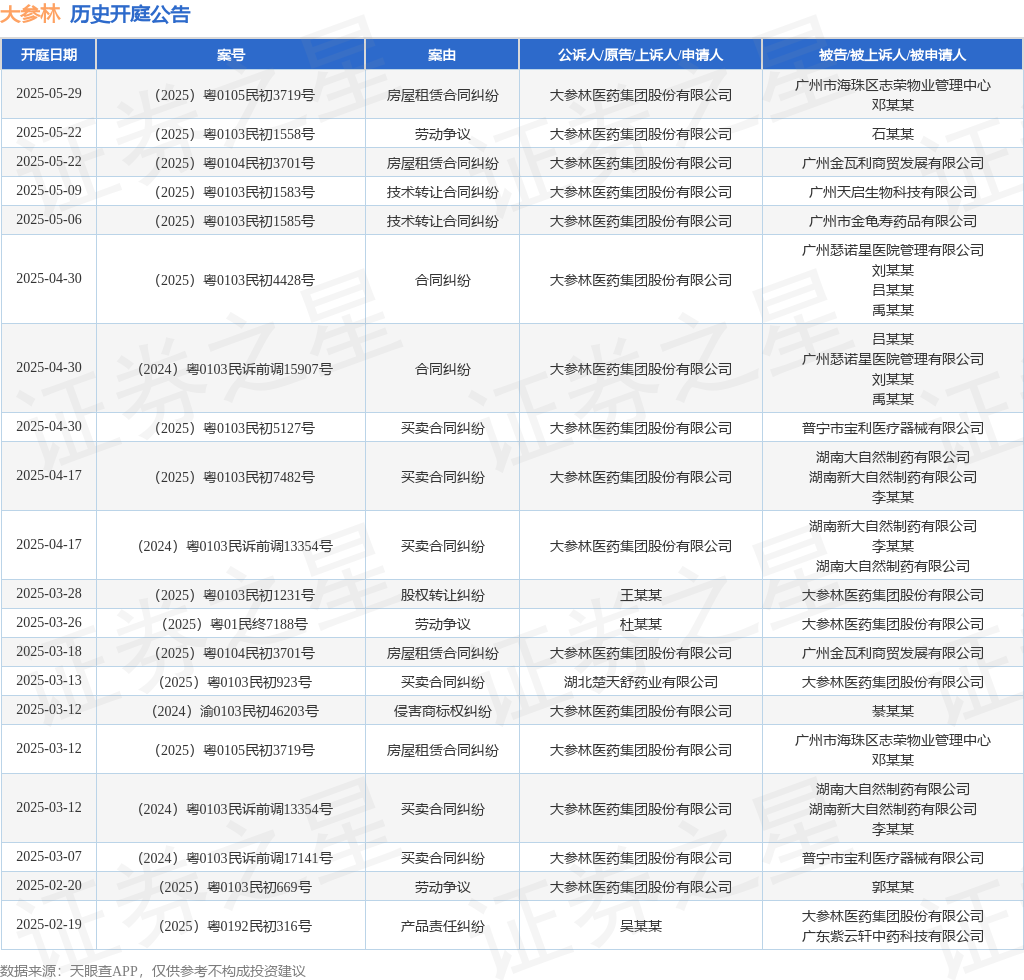The image size is (1024, 980).
Task: Select date cell 2025-05-29
Action: pos(49,93)
